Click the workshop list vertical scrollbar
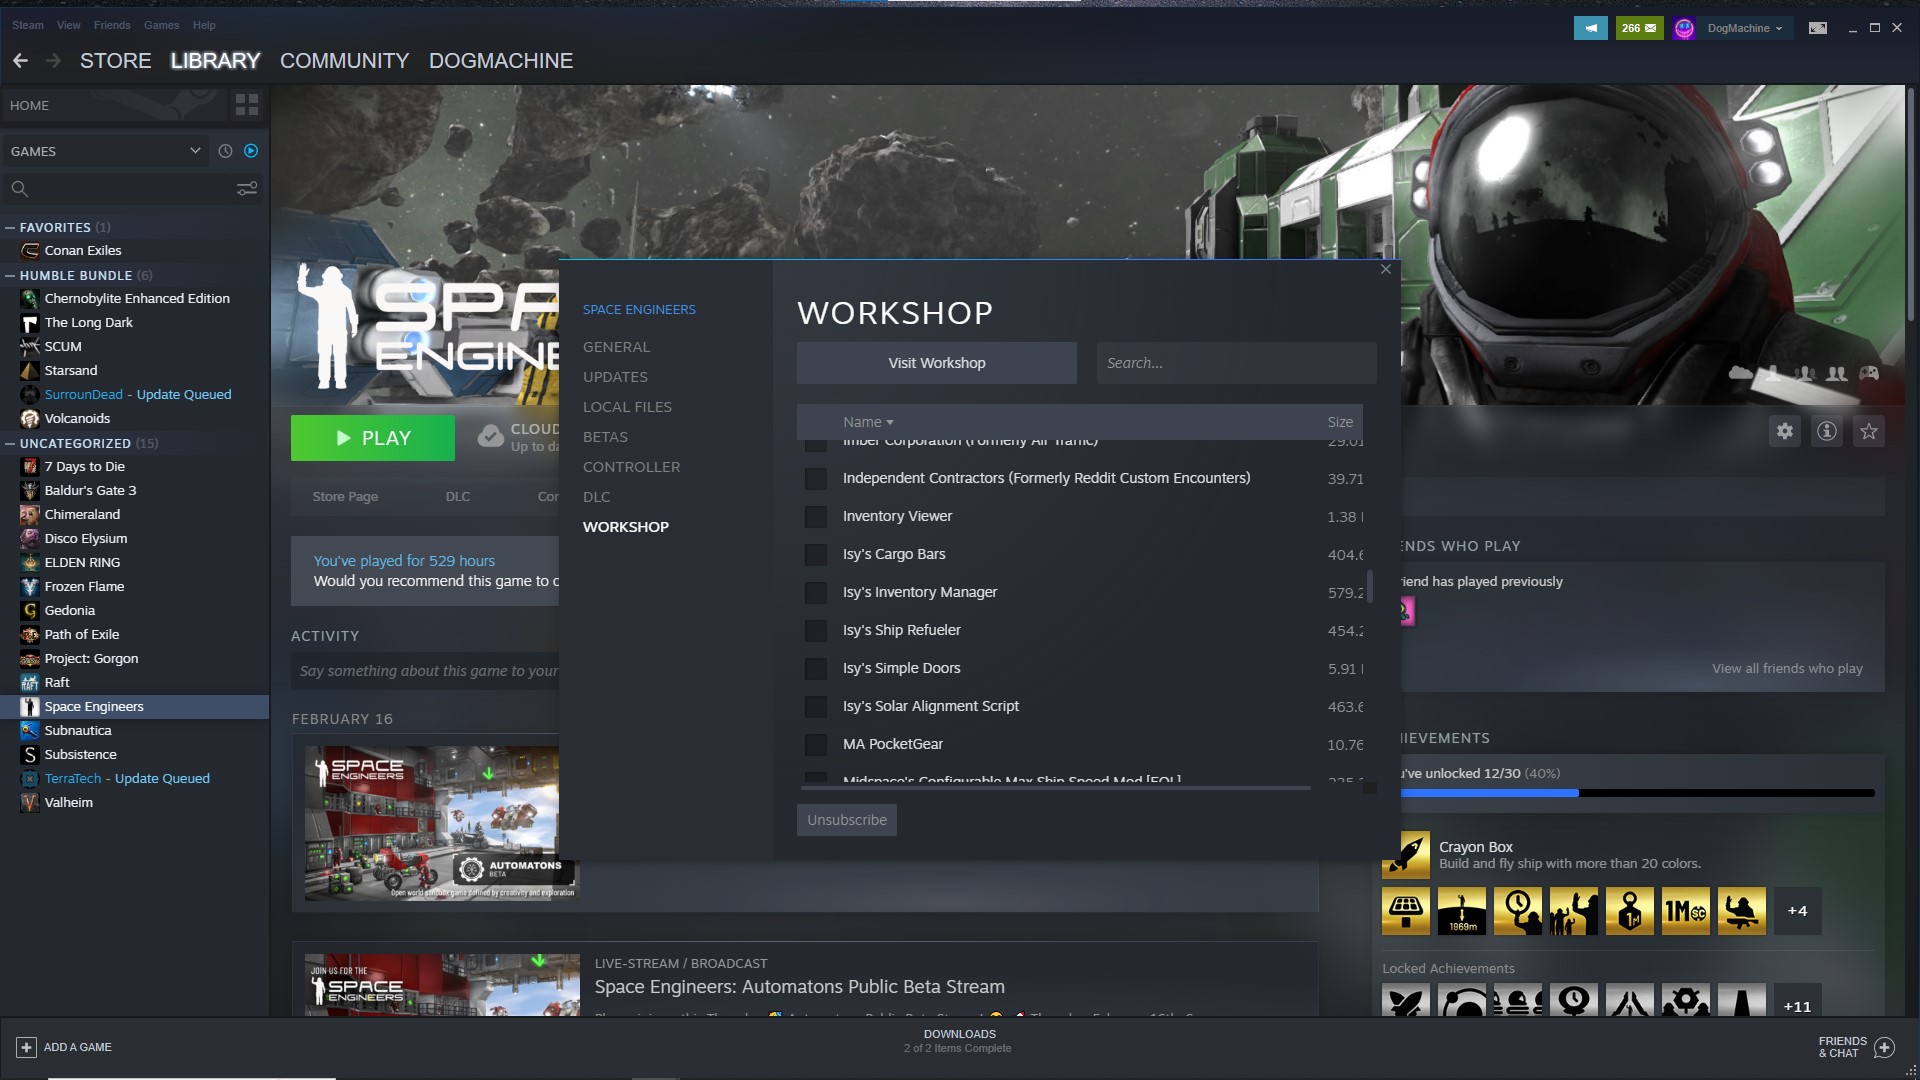This screenshot has height=1080, width=1920. click(x=1369, y=586)
